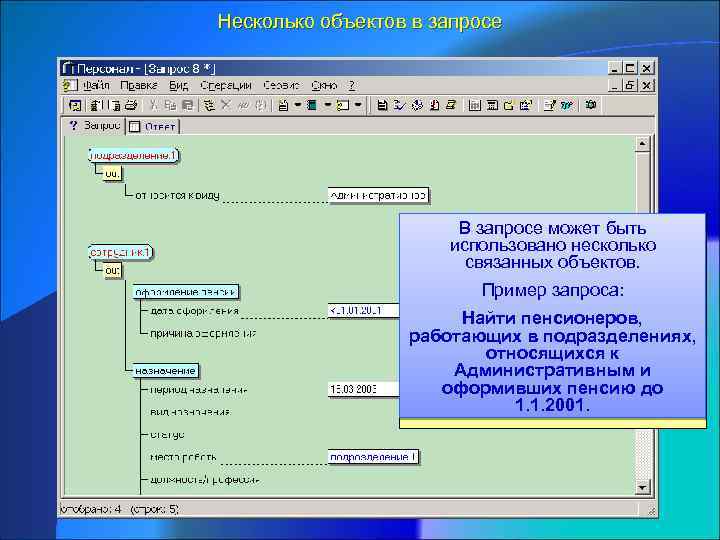Click the 'место работы' attribute
Screen dimensions: 720x540
tap(183, 457)
